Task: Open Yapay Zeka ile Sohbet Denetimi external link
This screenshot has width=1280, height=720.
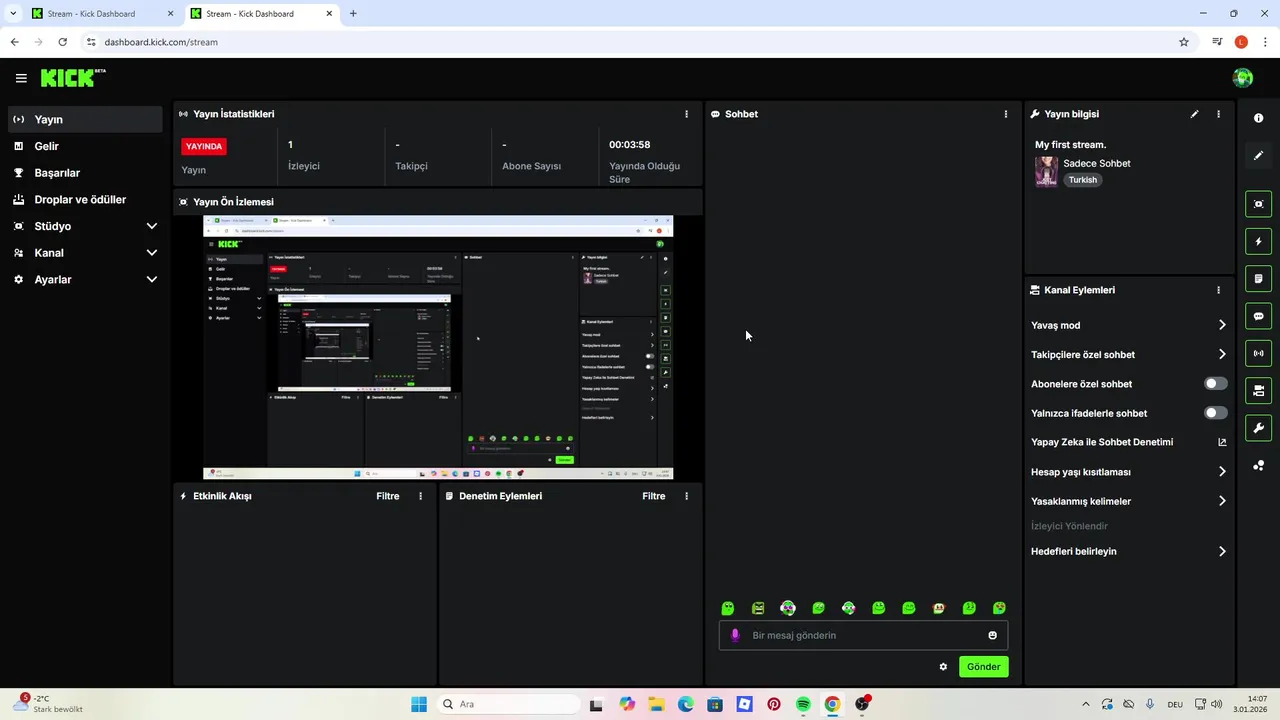Action: tap(1222, 442)
